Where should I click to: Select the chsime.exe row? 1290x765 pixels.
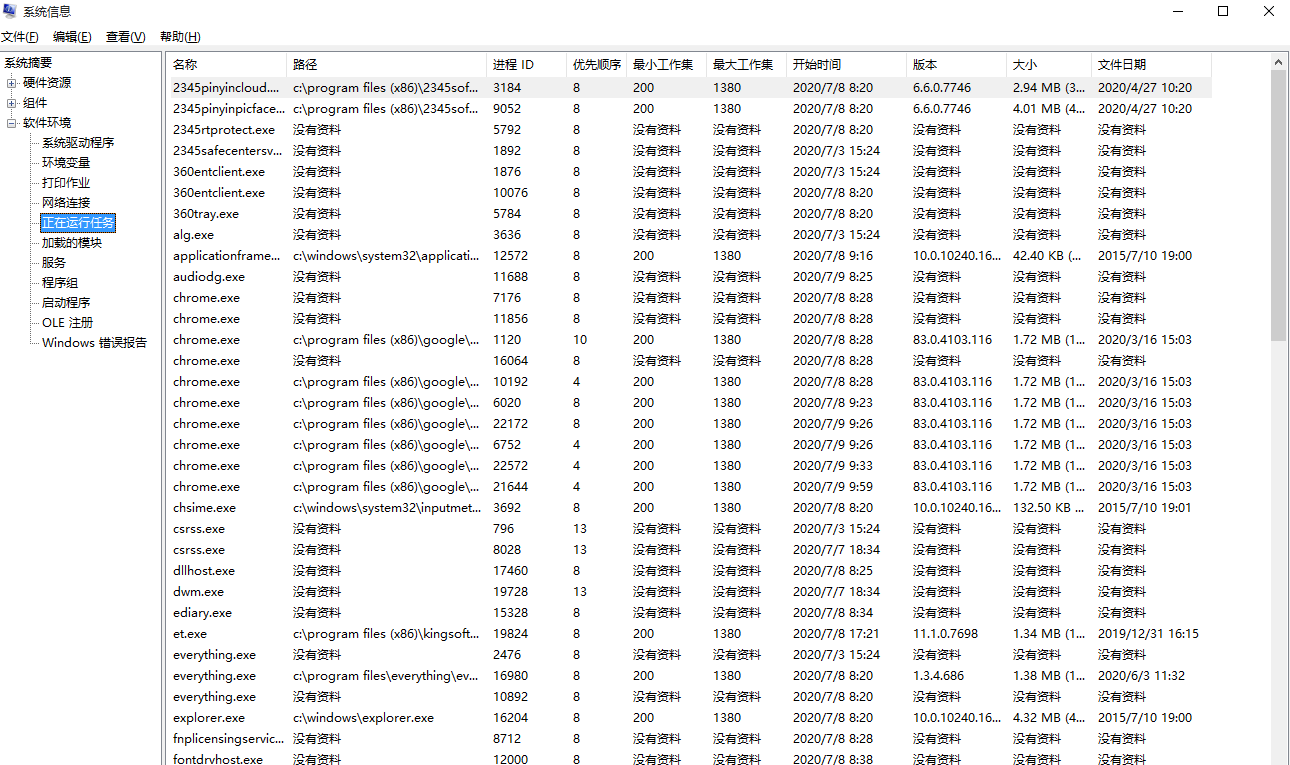coord(689,507)
